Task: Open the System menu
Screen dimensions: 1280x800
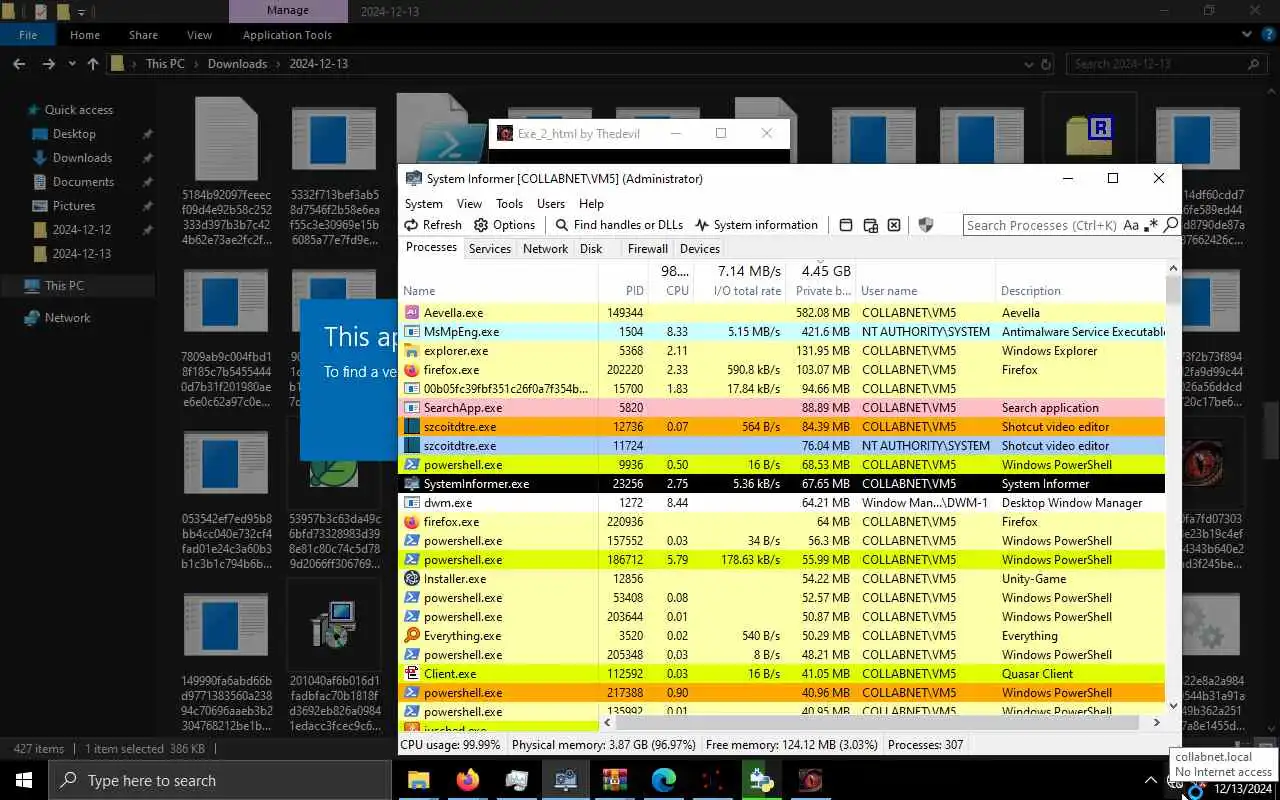Action: point(423,203)
